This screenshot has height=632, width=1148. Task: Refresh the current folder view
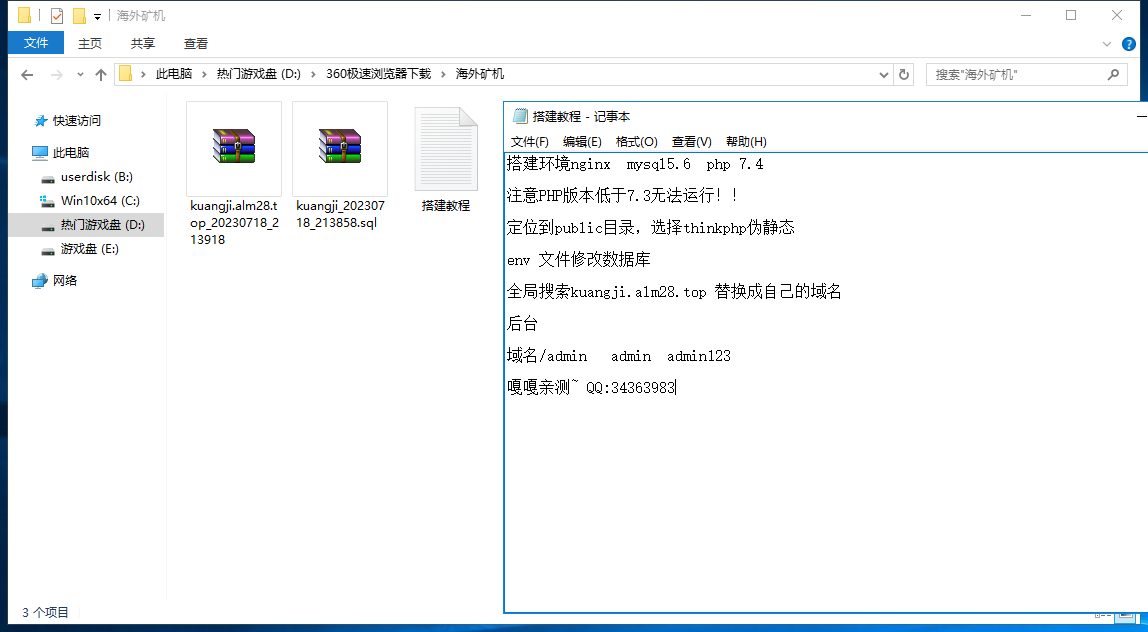coord(904,74)
